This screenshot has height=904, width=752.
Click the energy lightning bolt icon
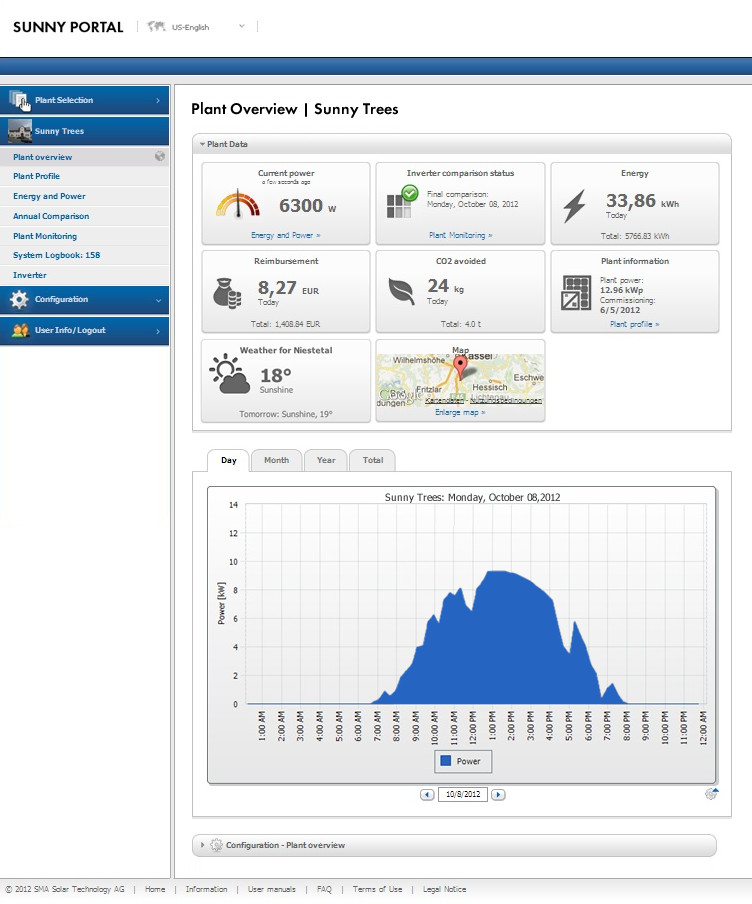(575, 206)
